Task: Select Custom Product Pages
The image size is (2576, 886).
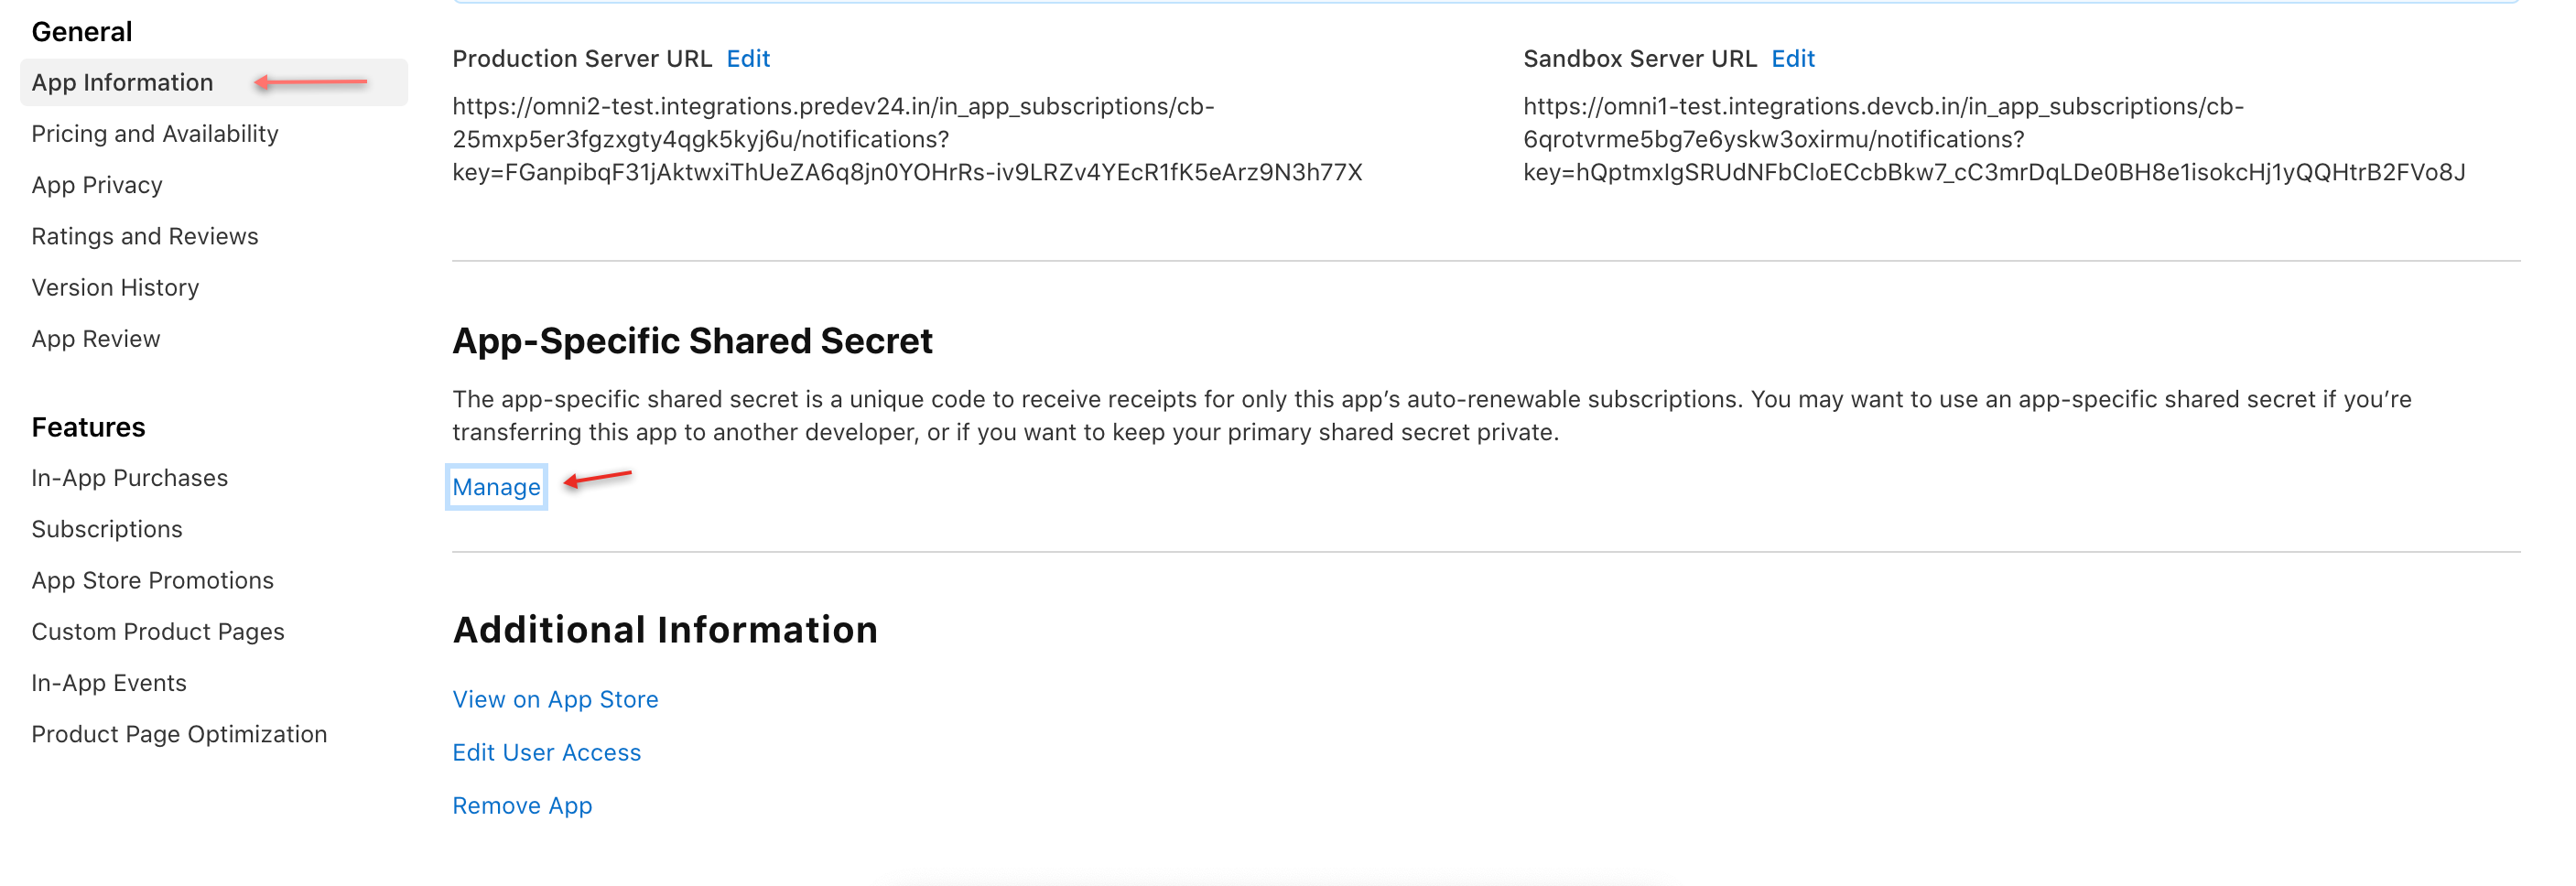Action: [158, 632]
